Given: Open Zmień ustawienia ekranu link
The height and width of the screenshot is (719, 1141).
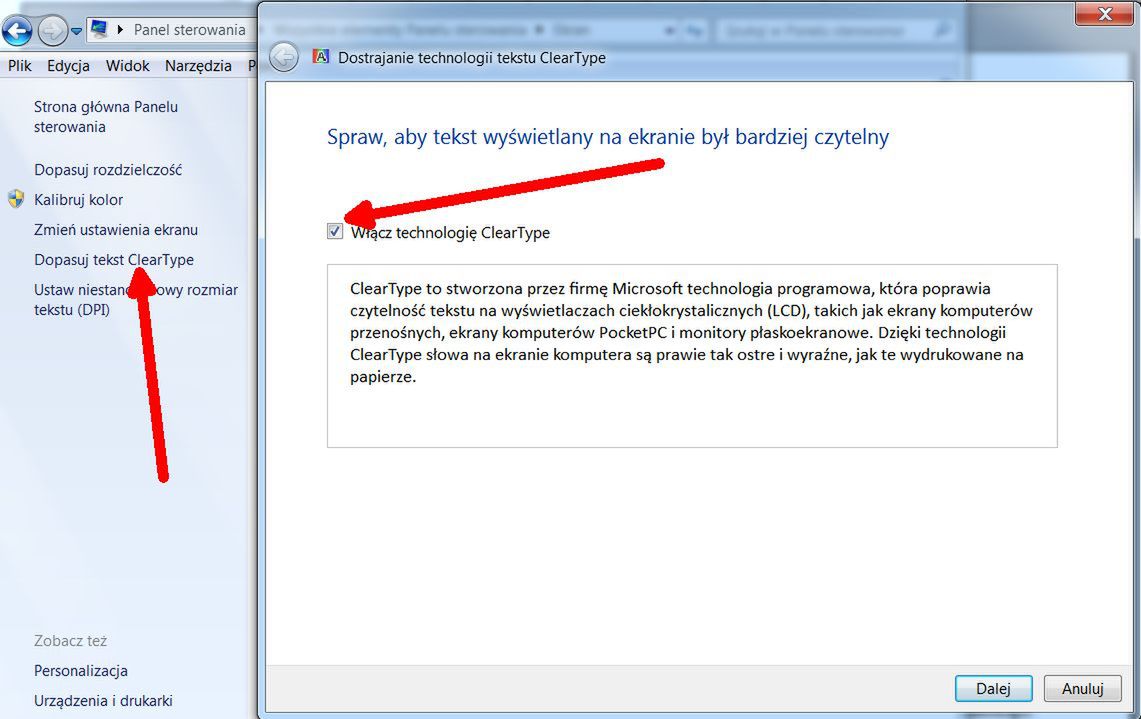Looking at the screenshot, I should tap(116, 229).
